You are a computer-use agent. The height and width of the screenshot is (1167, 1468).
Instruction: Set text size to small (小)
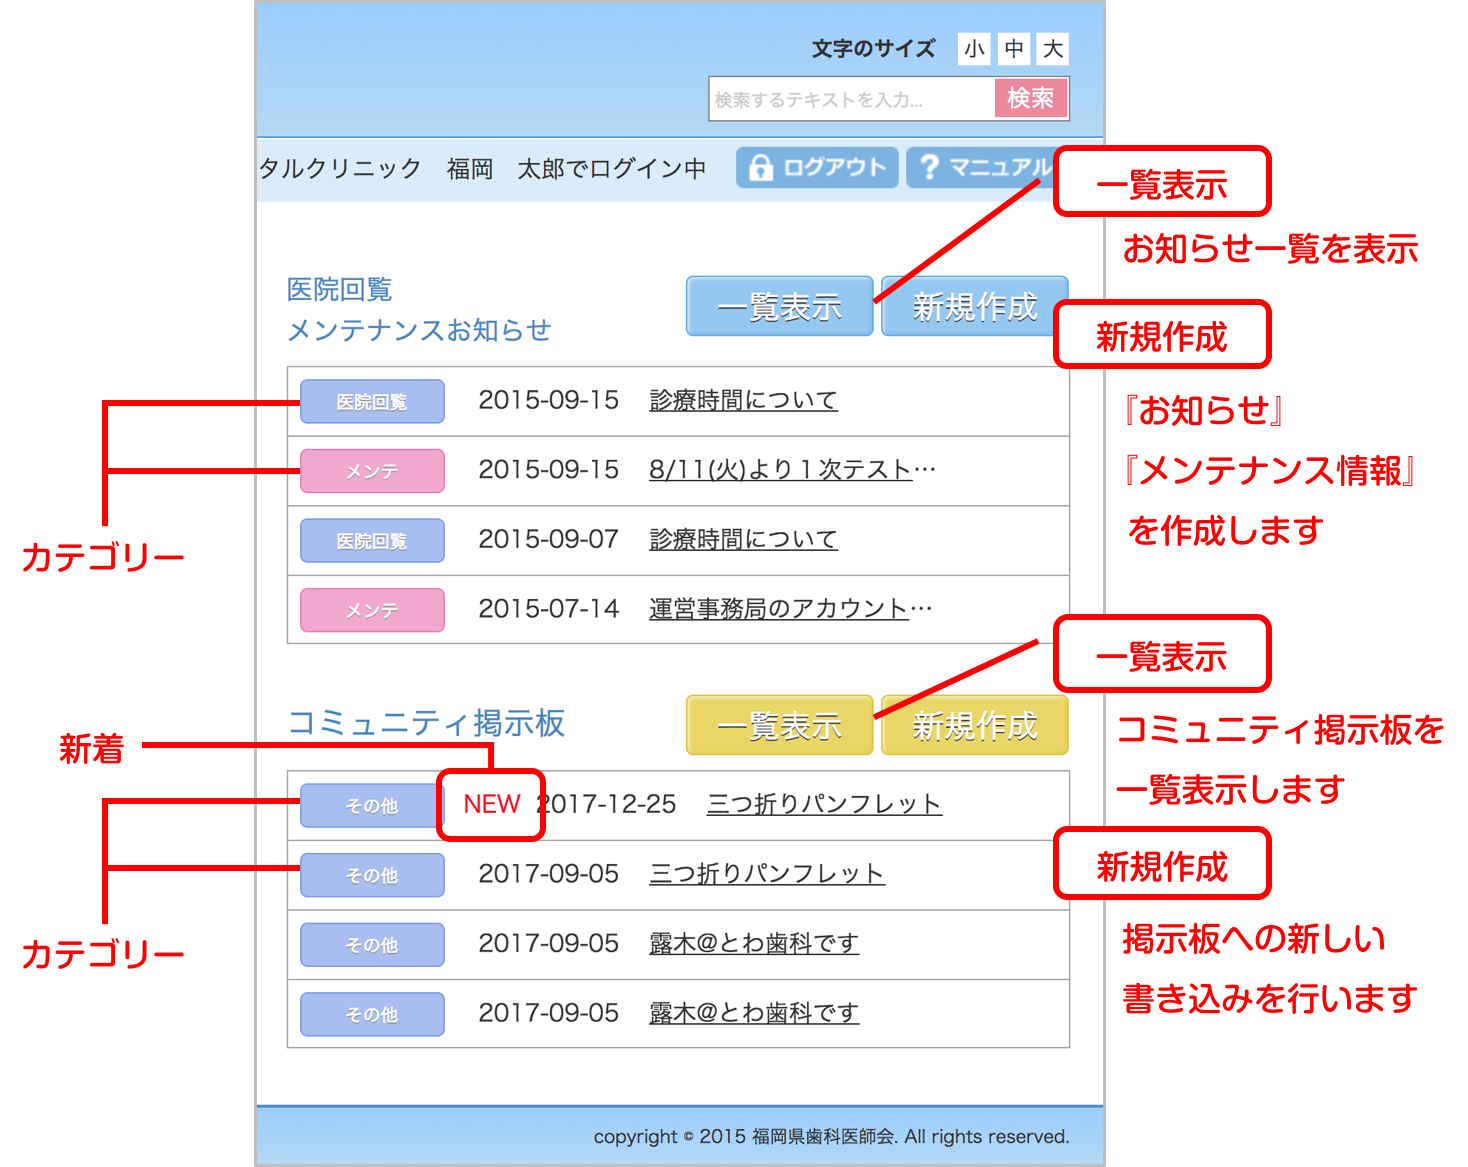[x=974, y=49]
